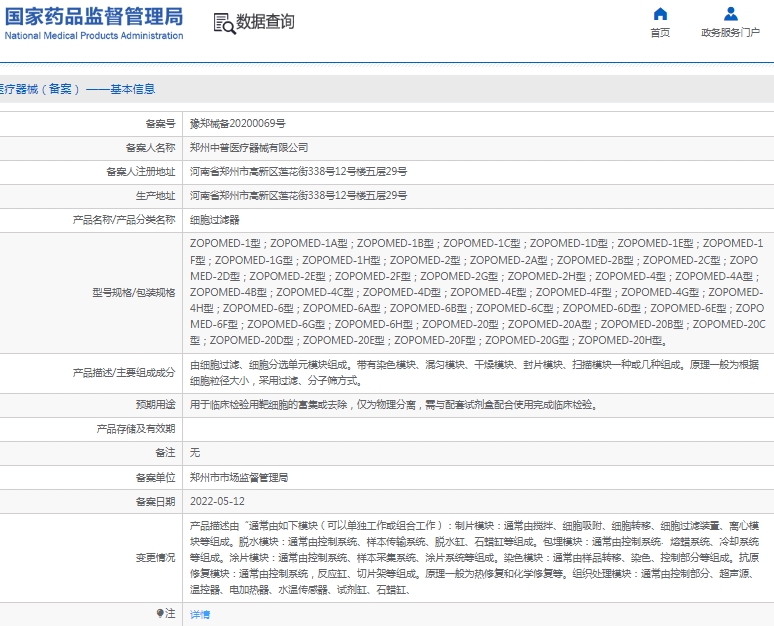Click the National Medical Products Administration subtitle
Image resolution: width=774 pixels, height=626 pixels.
coord(94,36)
